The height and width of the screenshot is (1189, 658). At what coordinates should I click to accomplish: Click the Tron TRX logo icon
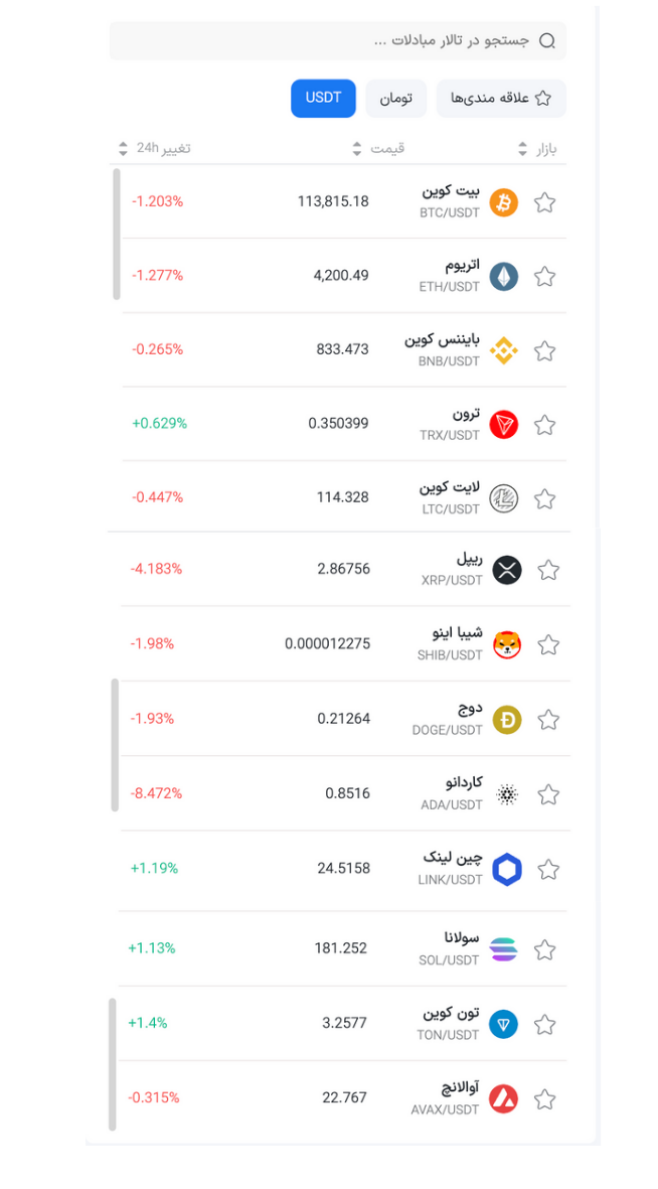(504, 425)
